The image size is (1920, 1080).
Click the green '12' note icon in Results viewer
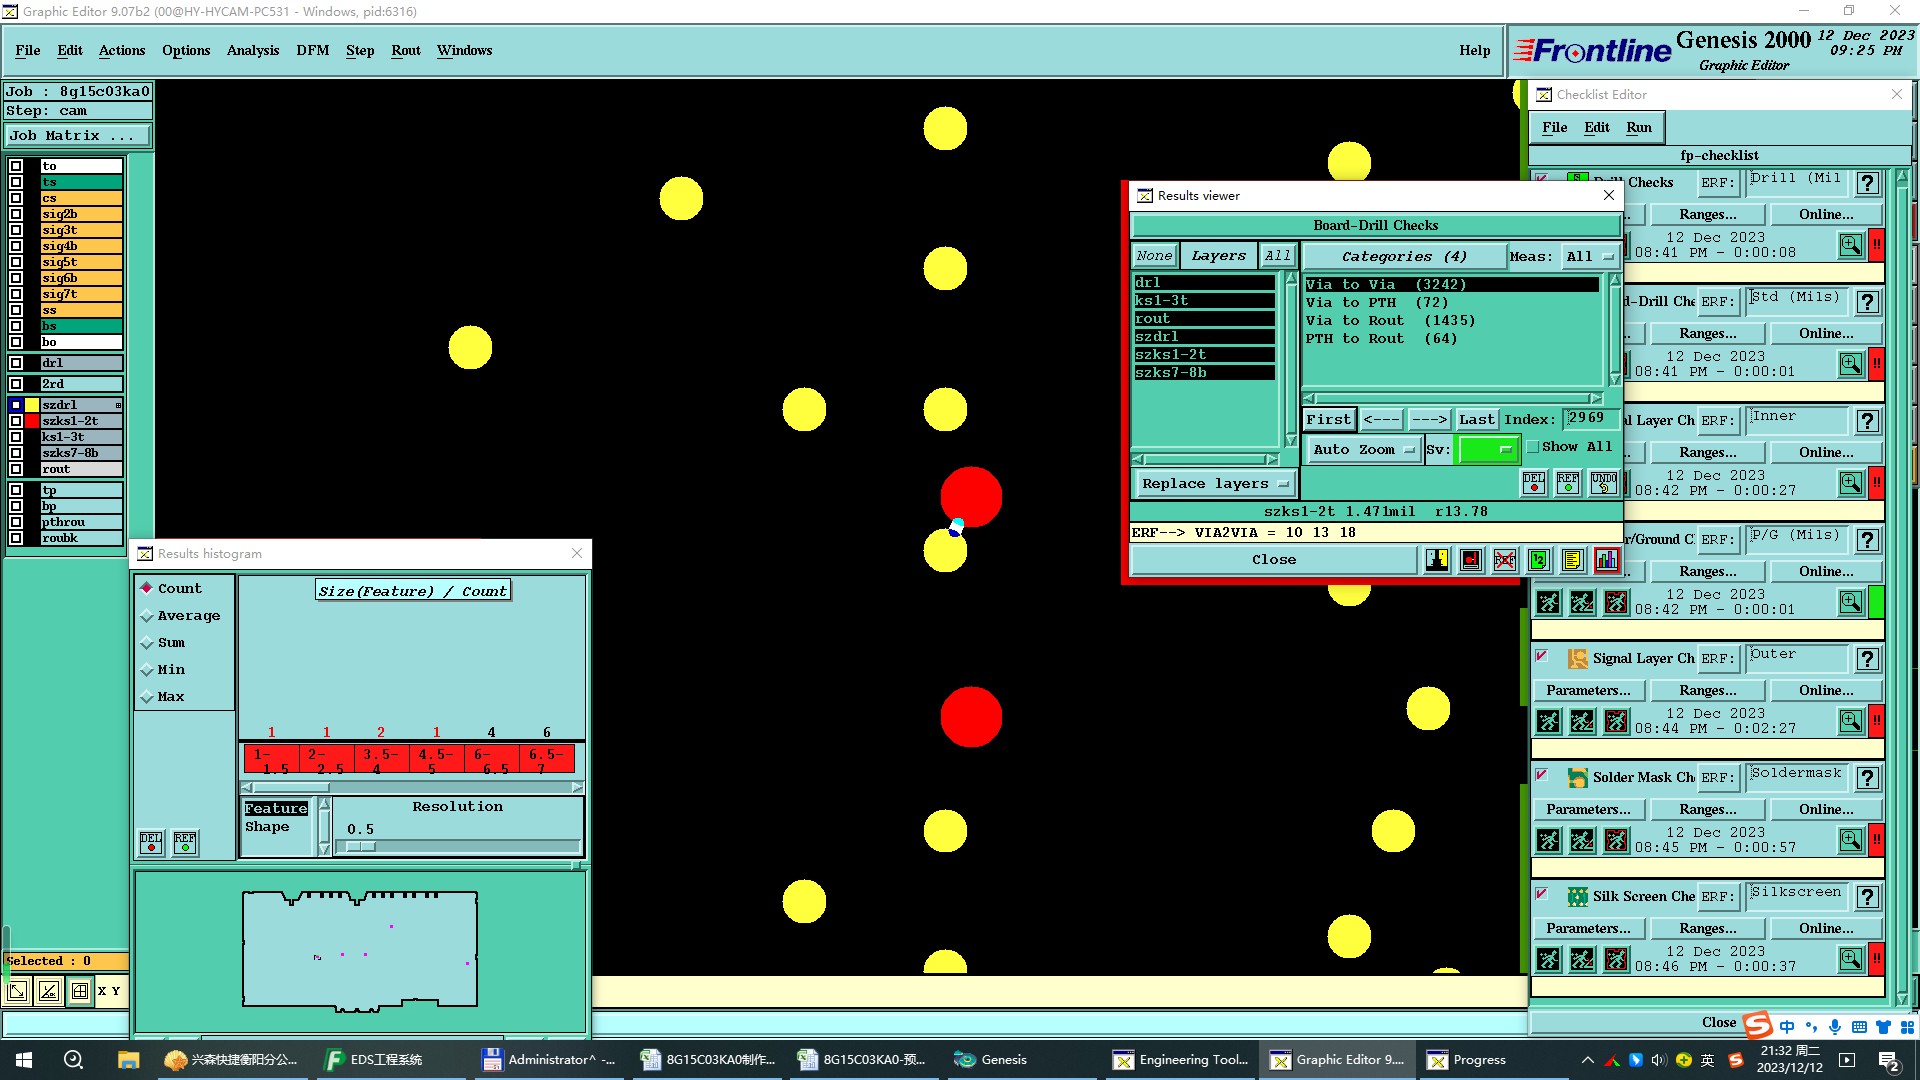click(x=1539, y=560)
